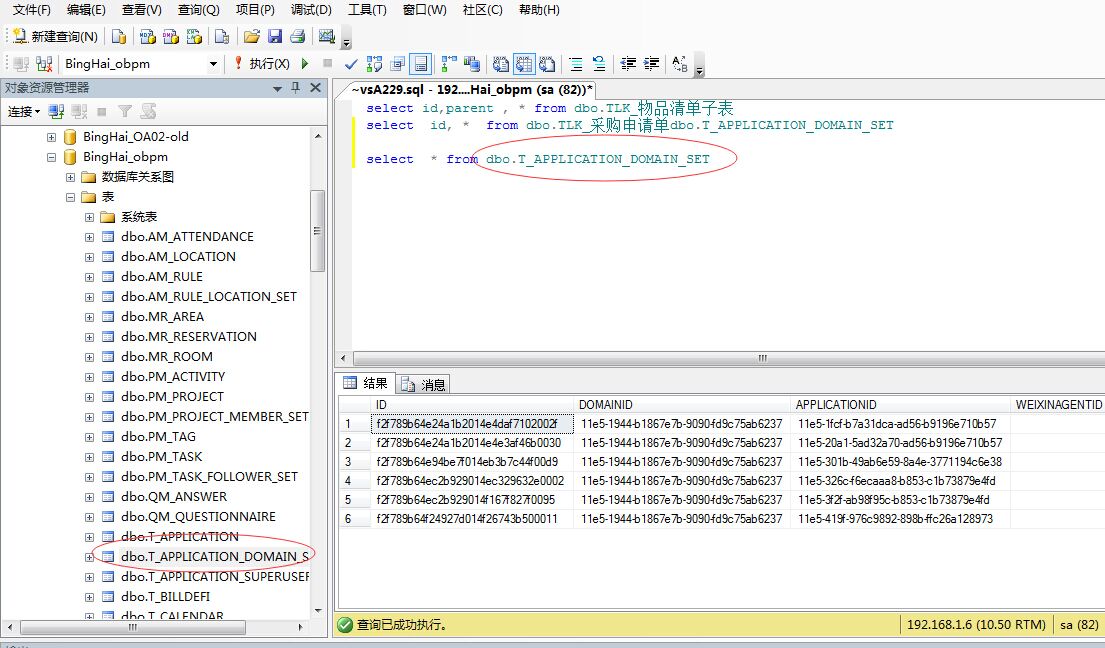Expand the 数据库关系图 folder
This screenshot has width=1105, height=648.
(70, 177)
